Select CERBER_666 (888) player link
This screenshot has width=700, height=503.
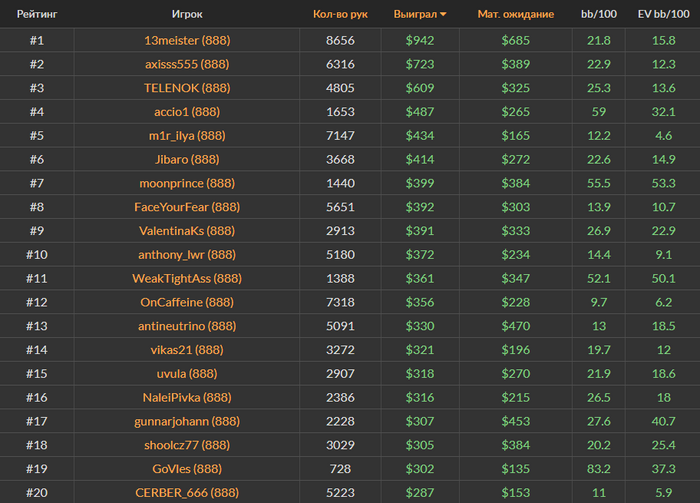186,492
